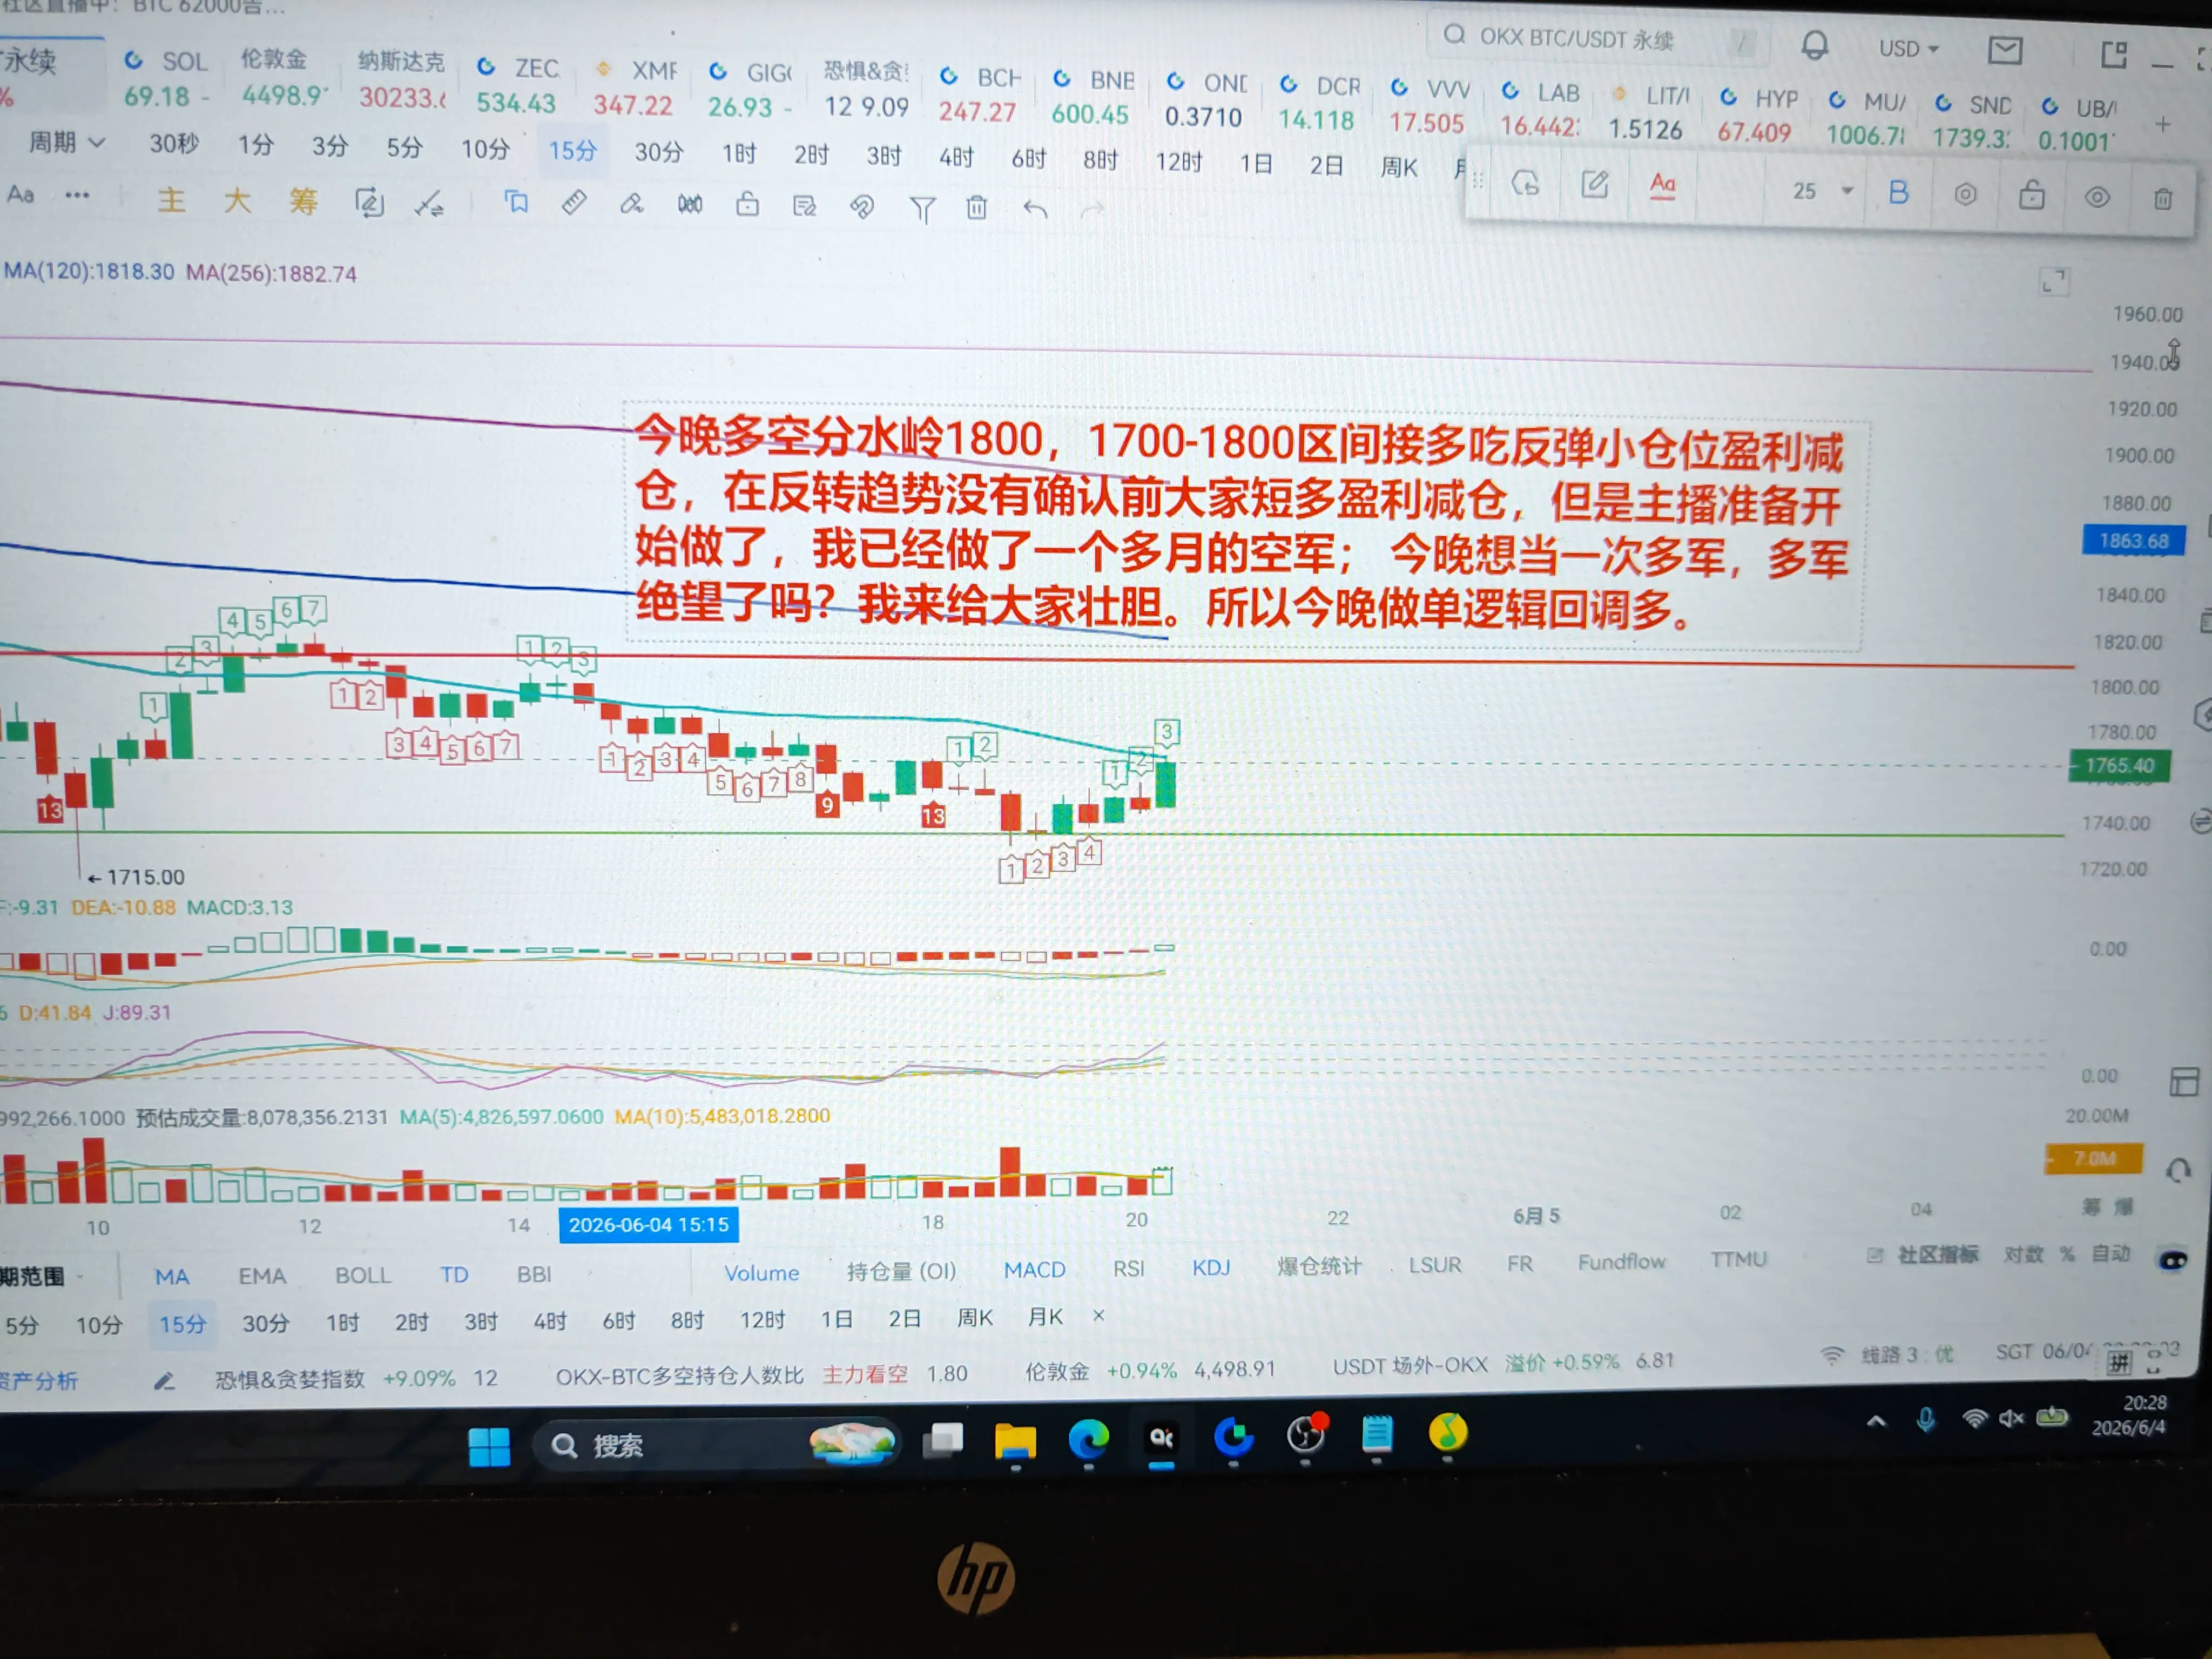
Task: Open Windows Start menu
Action: tap(489, 1447)
